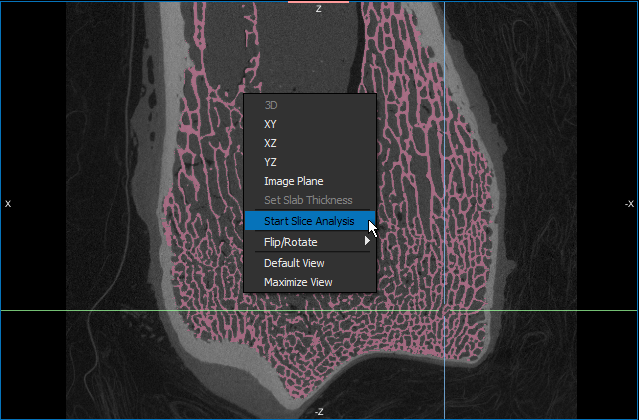Image resolution: width=639 pixels, height=420 pixels.
Task: Click the Z axis label at top
Action: click(x=318, y=9)
